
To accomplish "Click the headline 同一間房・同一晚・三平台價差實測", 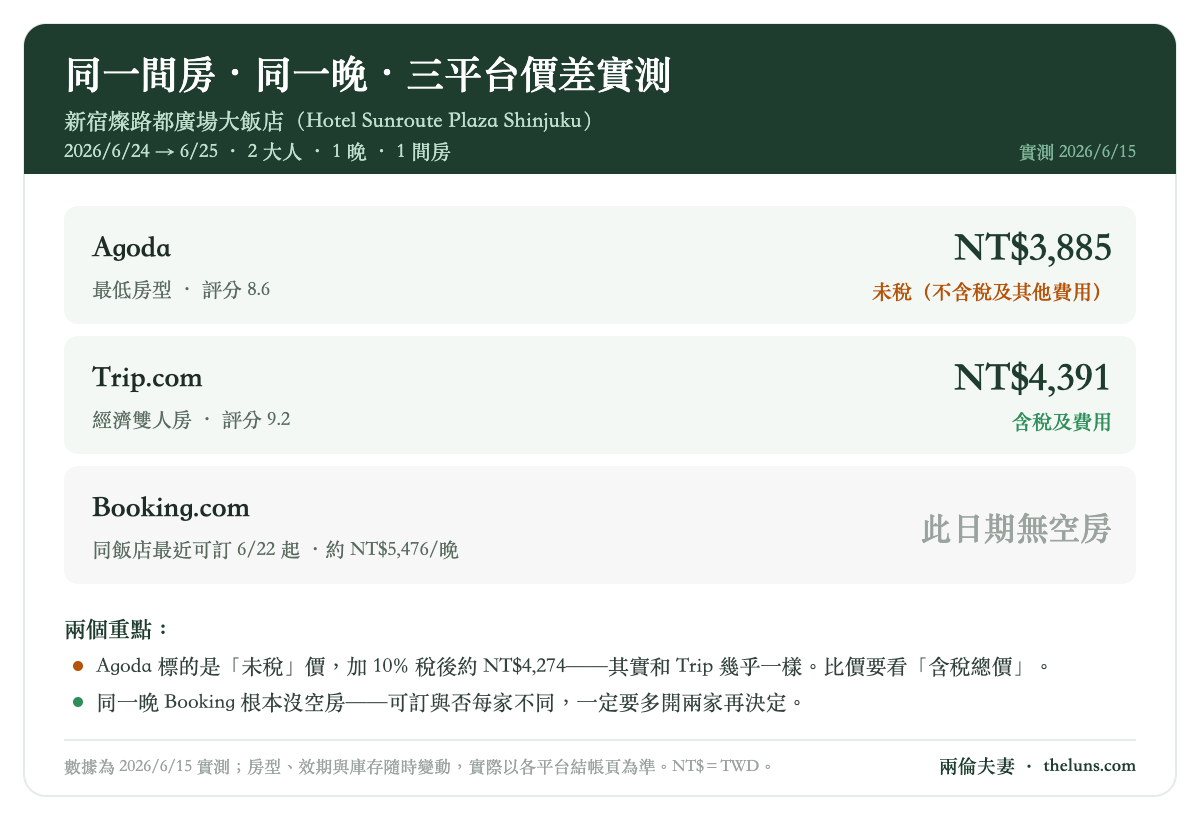I will click(x=367, y=76).
